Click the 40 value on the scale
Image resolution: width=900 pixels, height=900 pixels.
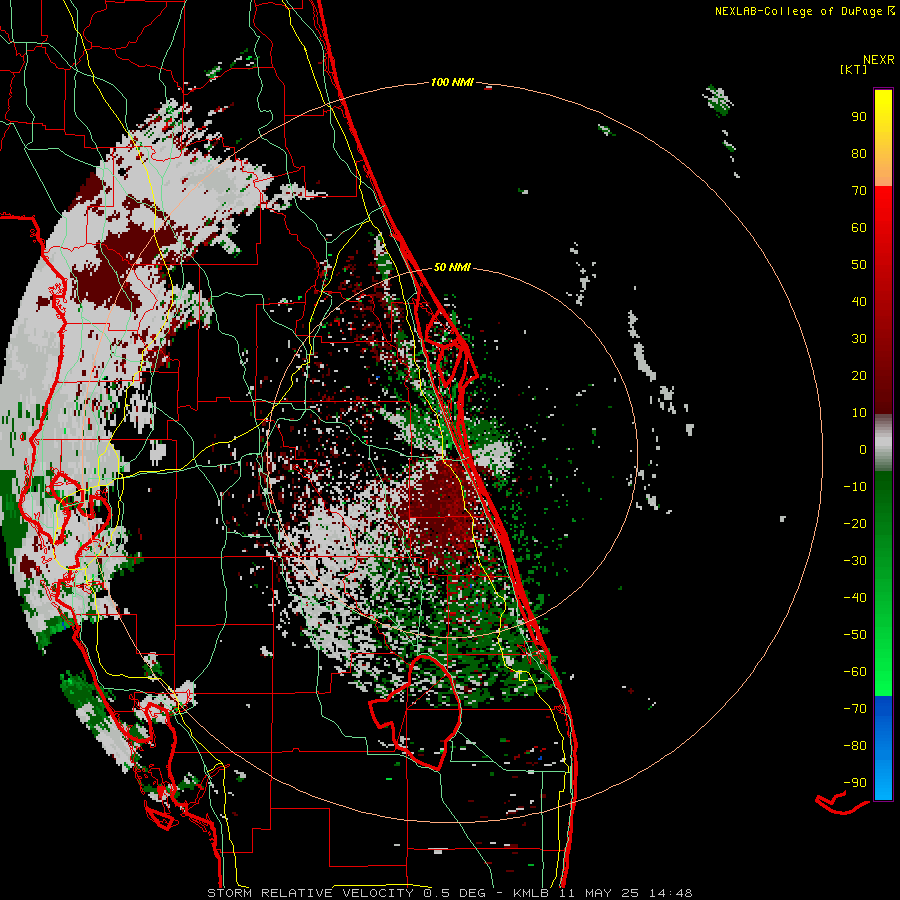tap(859, 302)
